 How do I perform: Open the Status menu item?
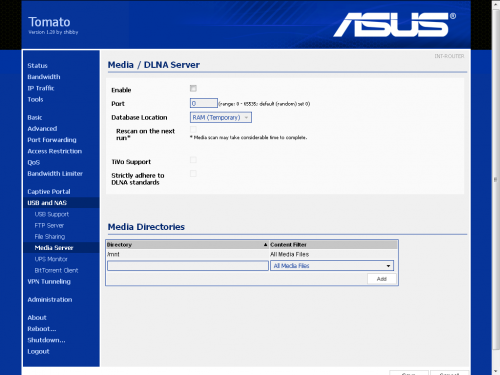37,66
